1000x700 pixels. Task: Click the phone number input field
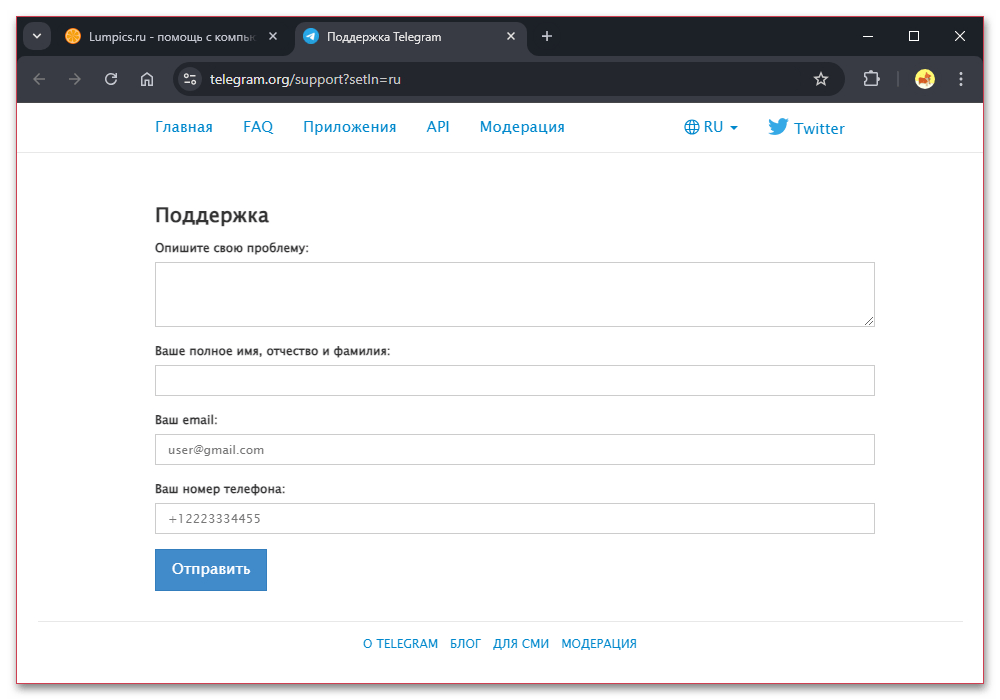click(x=515, y=518)
